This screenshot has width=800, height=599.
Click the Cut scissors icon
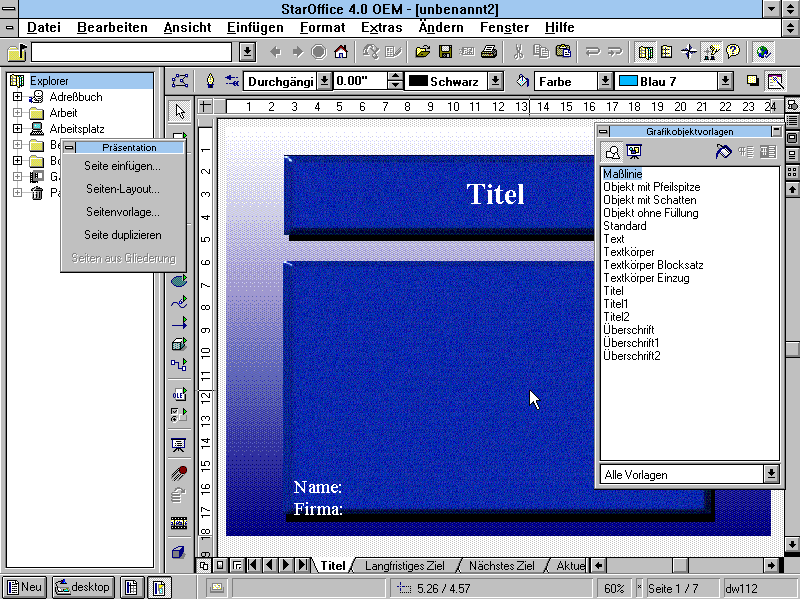coord(518,52)
